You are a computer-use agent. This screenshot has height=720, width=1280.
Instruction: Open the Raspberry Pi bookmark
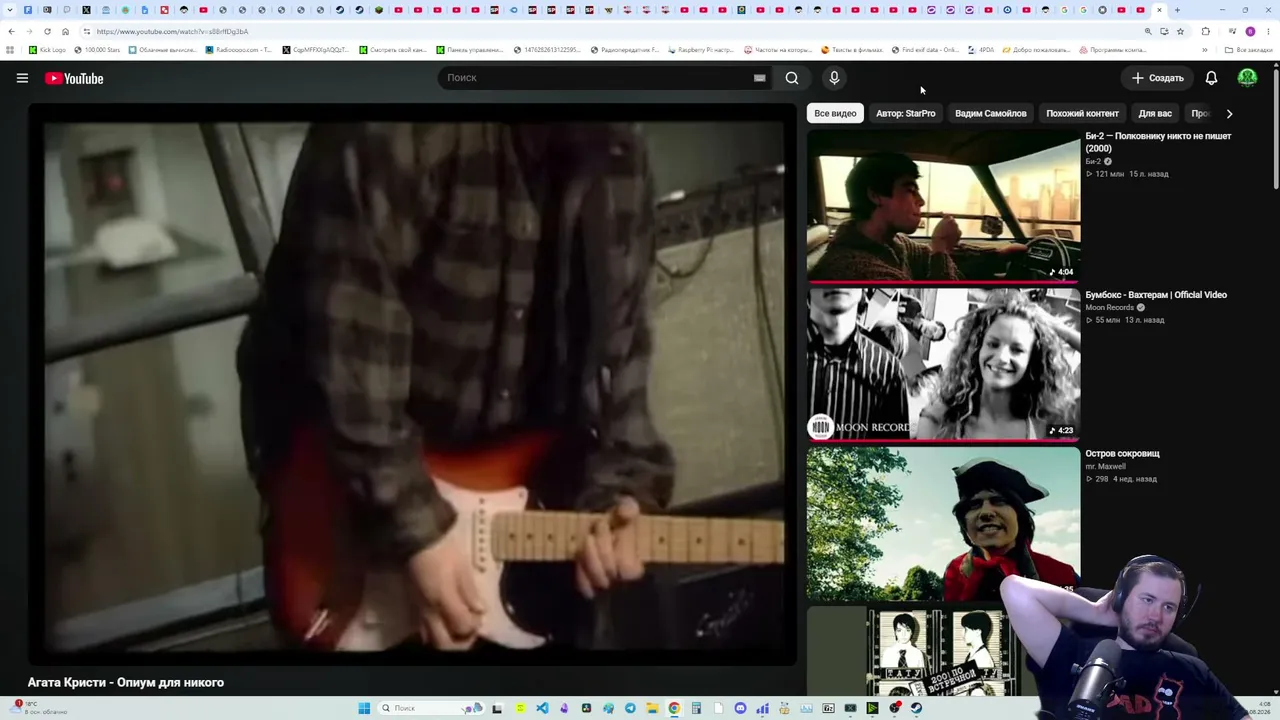[700, 50]
